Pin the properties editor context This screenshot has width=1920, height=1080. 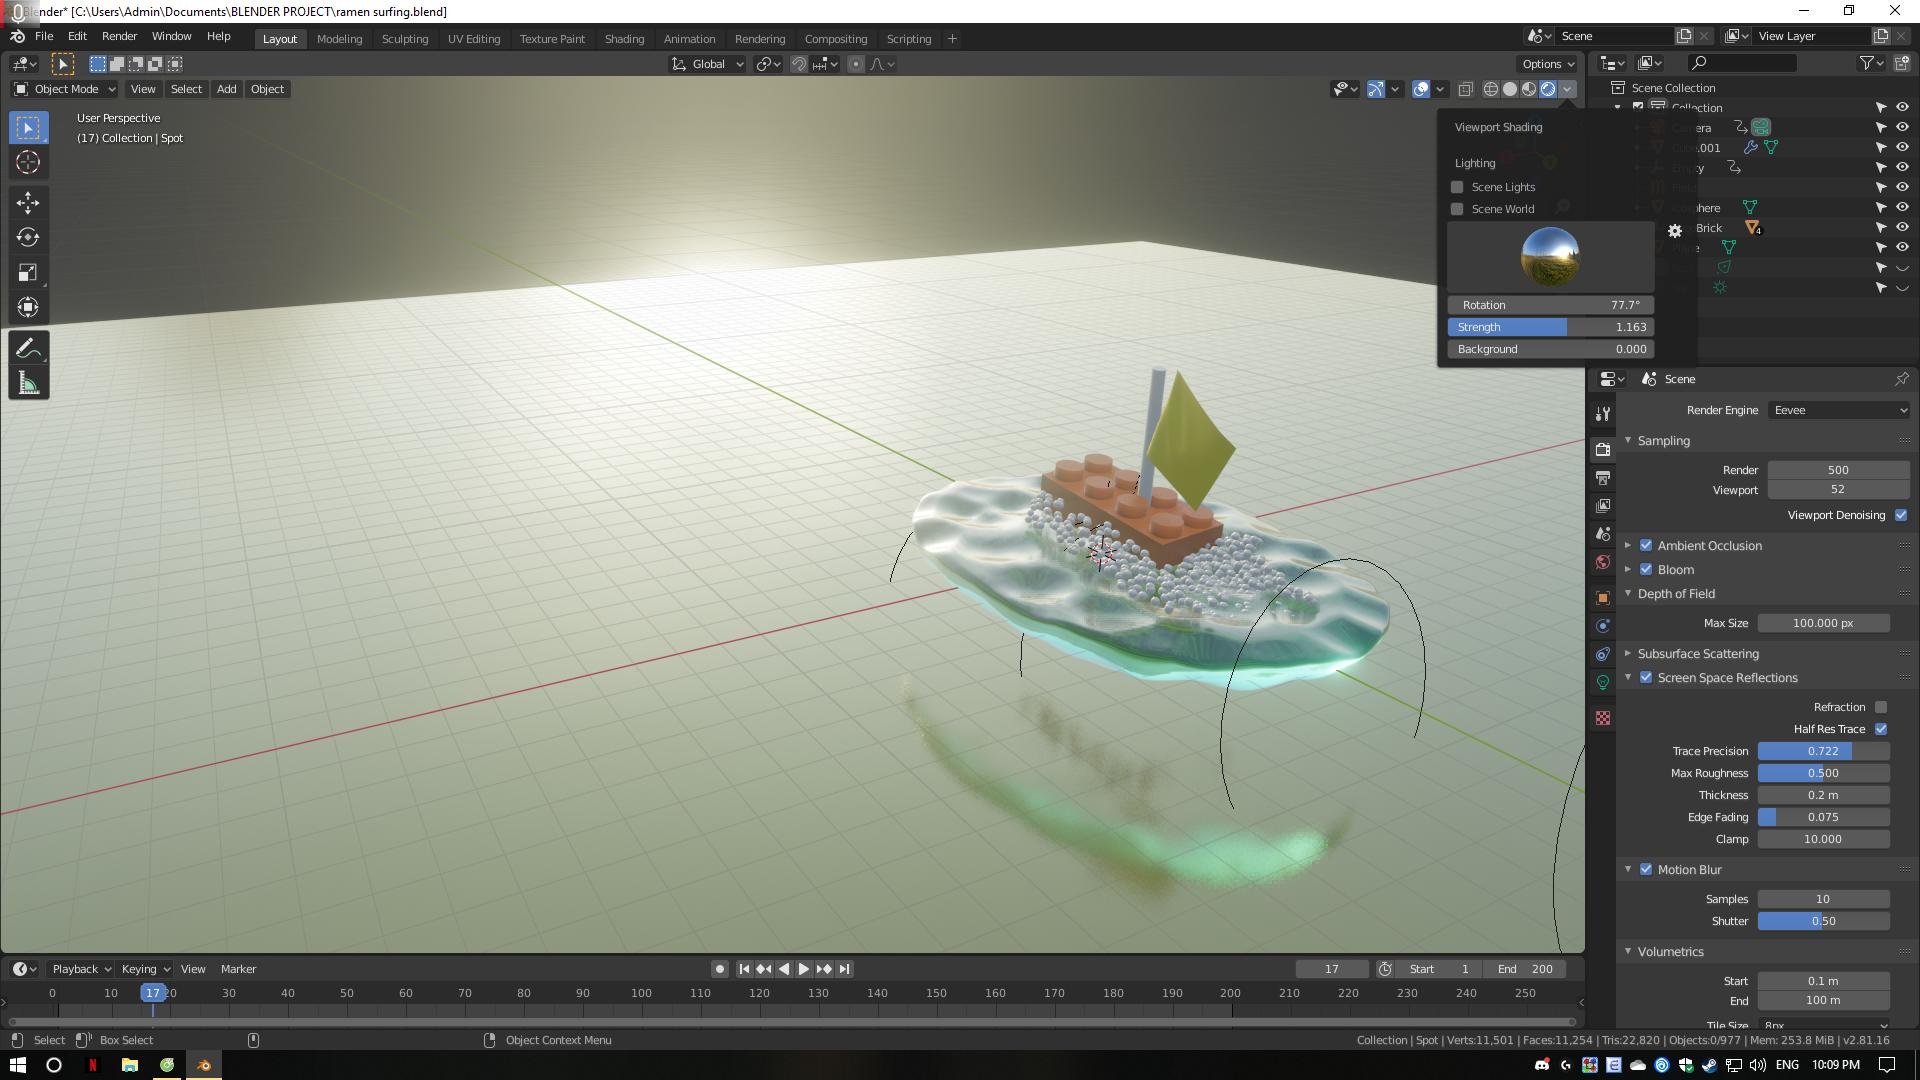pyautogui.click(x=1901, y=379)
